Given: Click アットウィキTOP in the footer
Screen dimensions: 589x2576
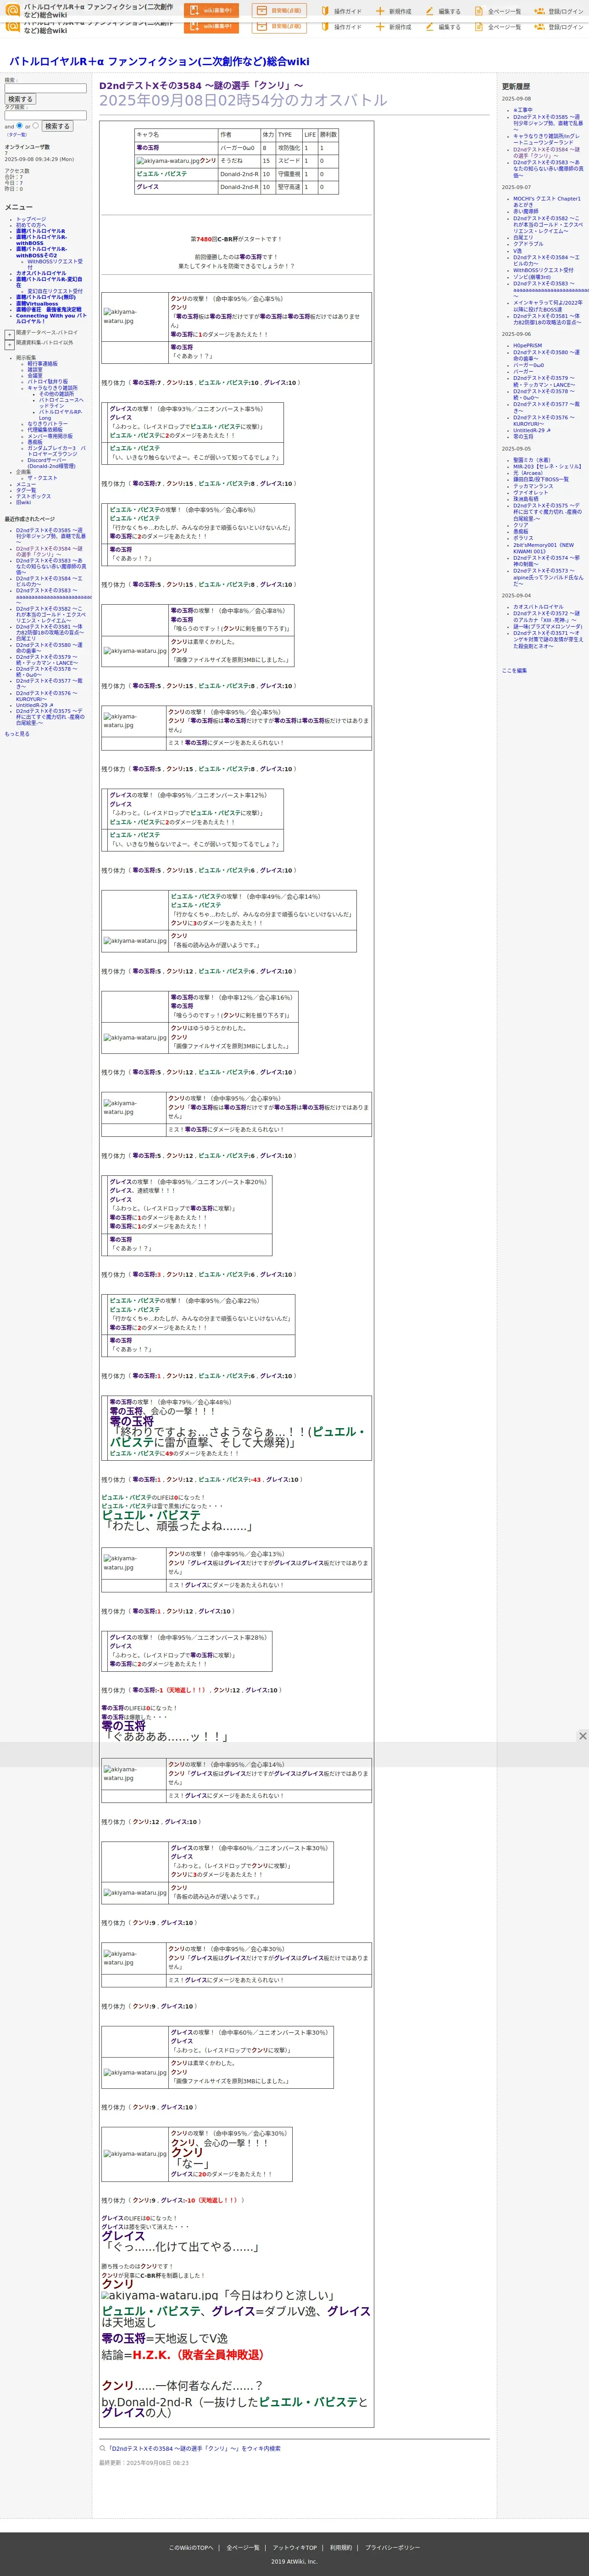Looking at the screenshot, I should point(294,2548).
